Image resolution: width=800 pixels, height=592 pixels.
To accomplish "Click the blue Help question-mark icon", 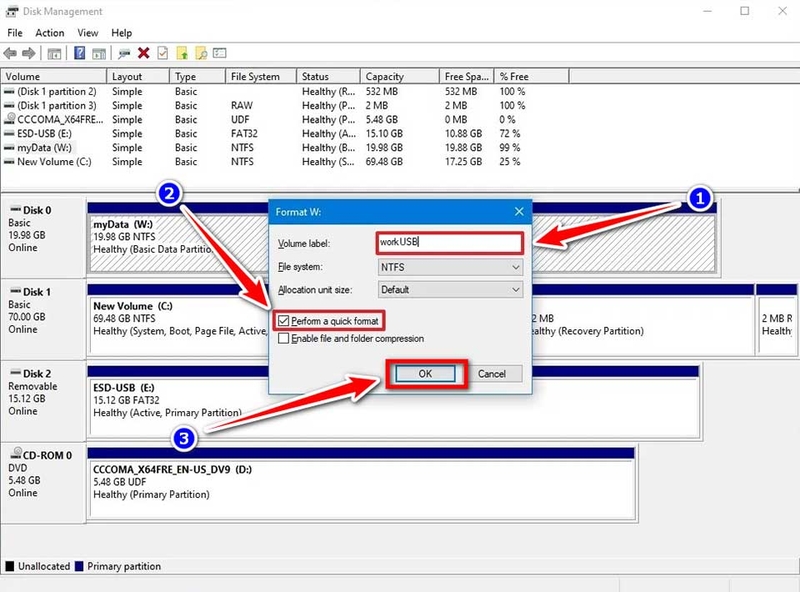I will coord(80,53).
